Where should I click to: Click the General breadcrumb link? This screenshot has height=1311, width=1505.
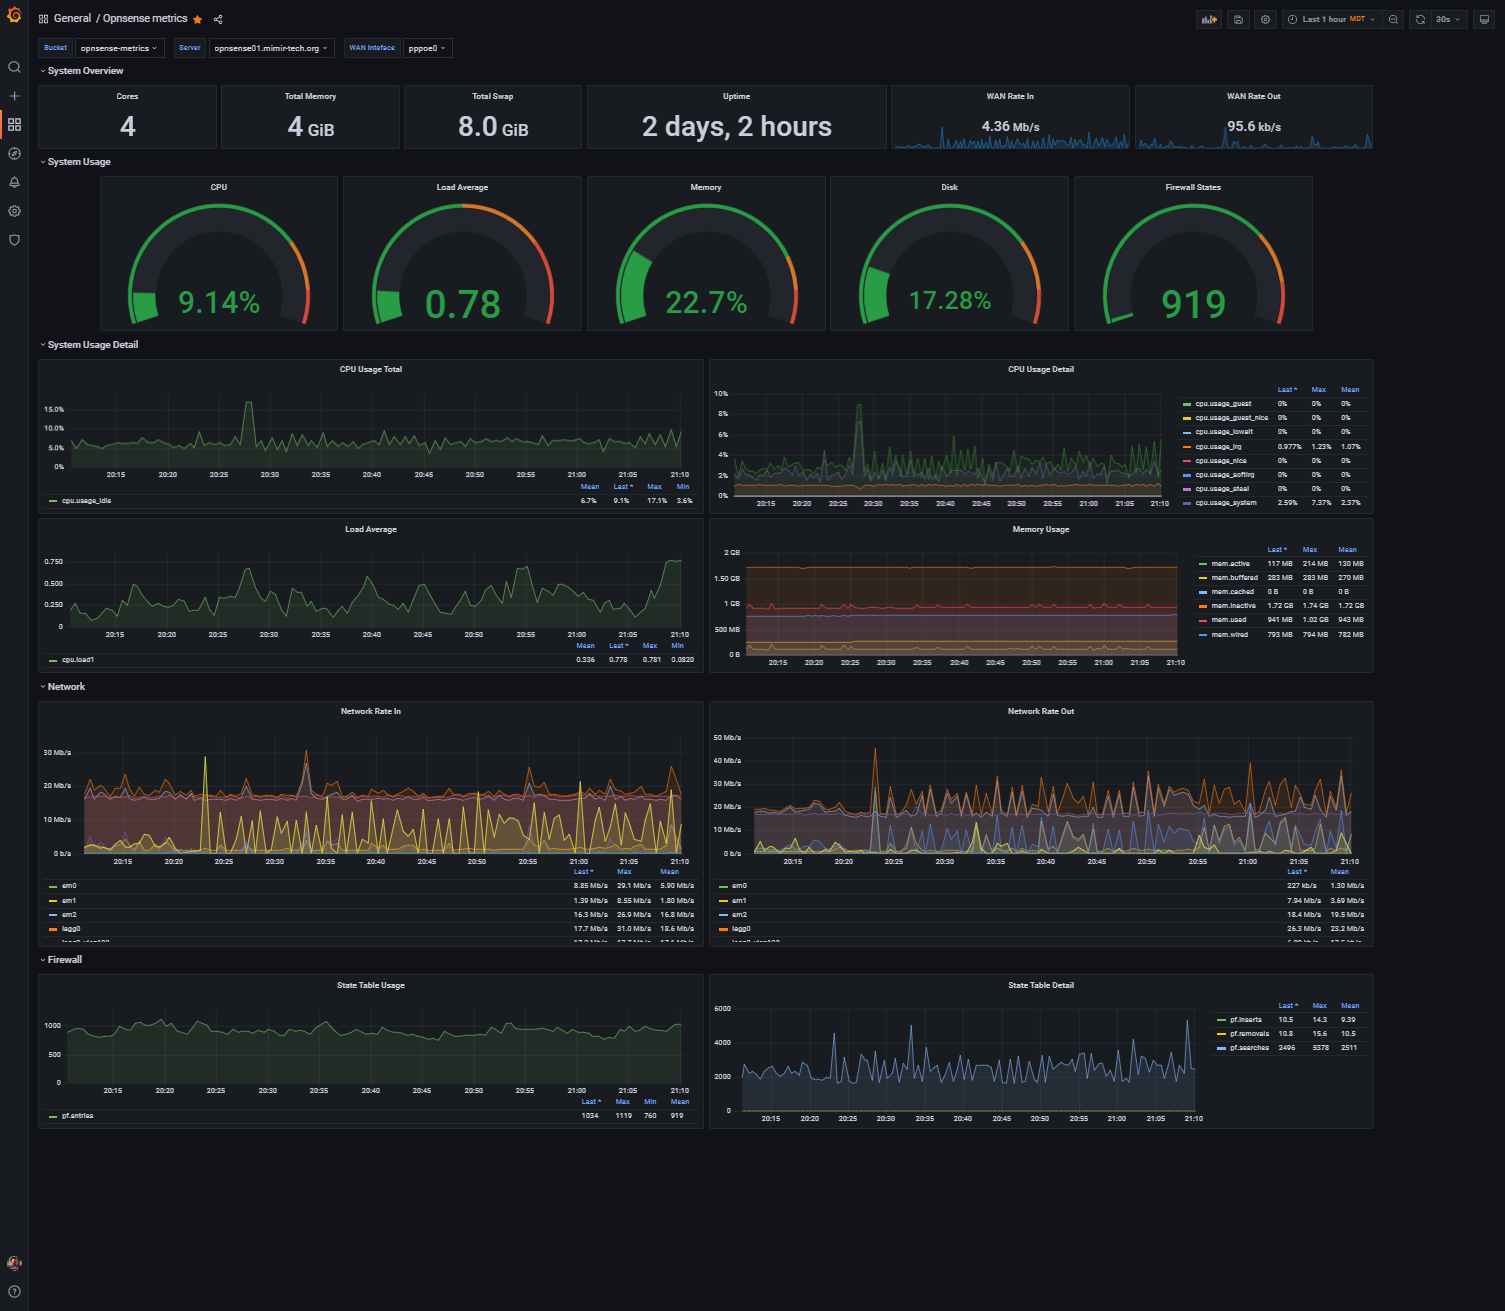(x=72, y=19)
